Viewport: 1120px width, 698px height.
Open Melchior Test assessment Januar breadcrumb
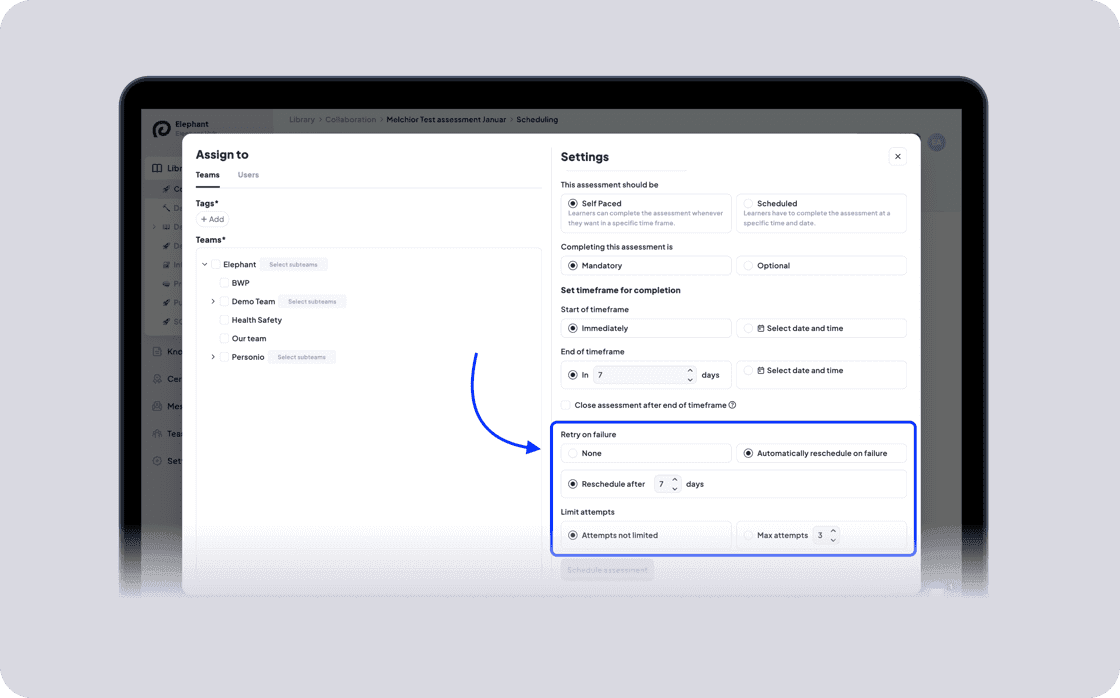(x=446, y=120)
